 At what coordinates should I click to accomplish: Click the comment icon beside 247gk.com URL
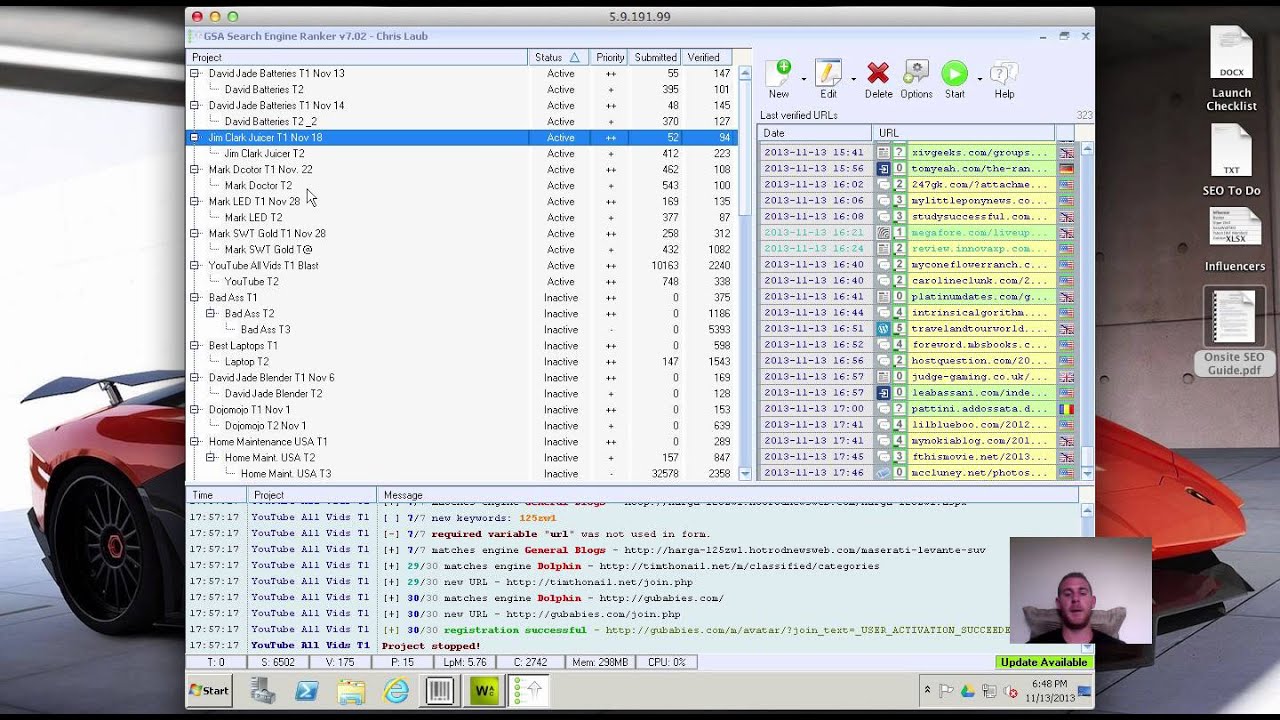[x=883, y=185]
